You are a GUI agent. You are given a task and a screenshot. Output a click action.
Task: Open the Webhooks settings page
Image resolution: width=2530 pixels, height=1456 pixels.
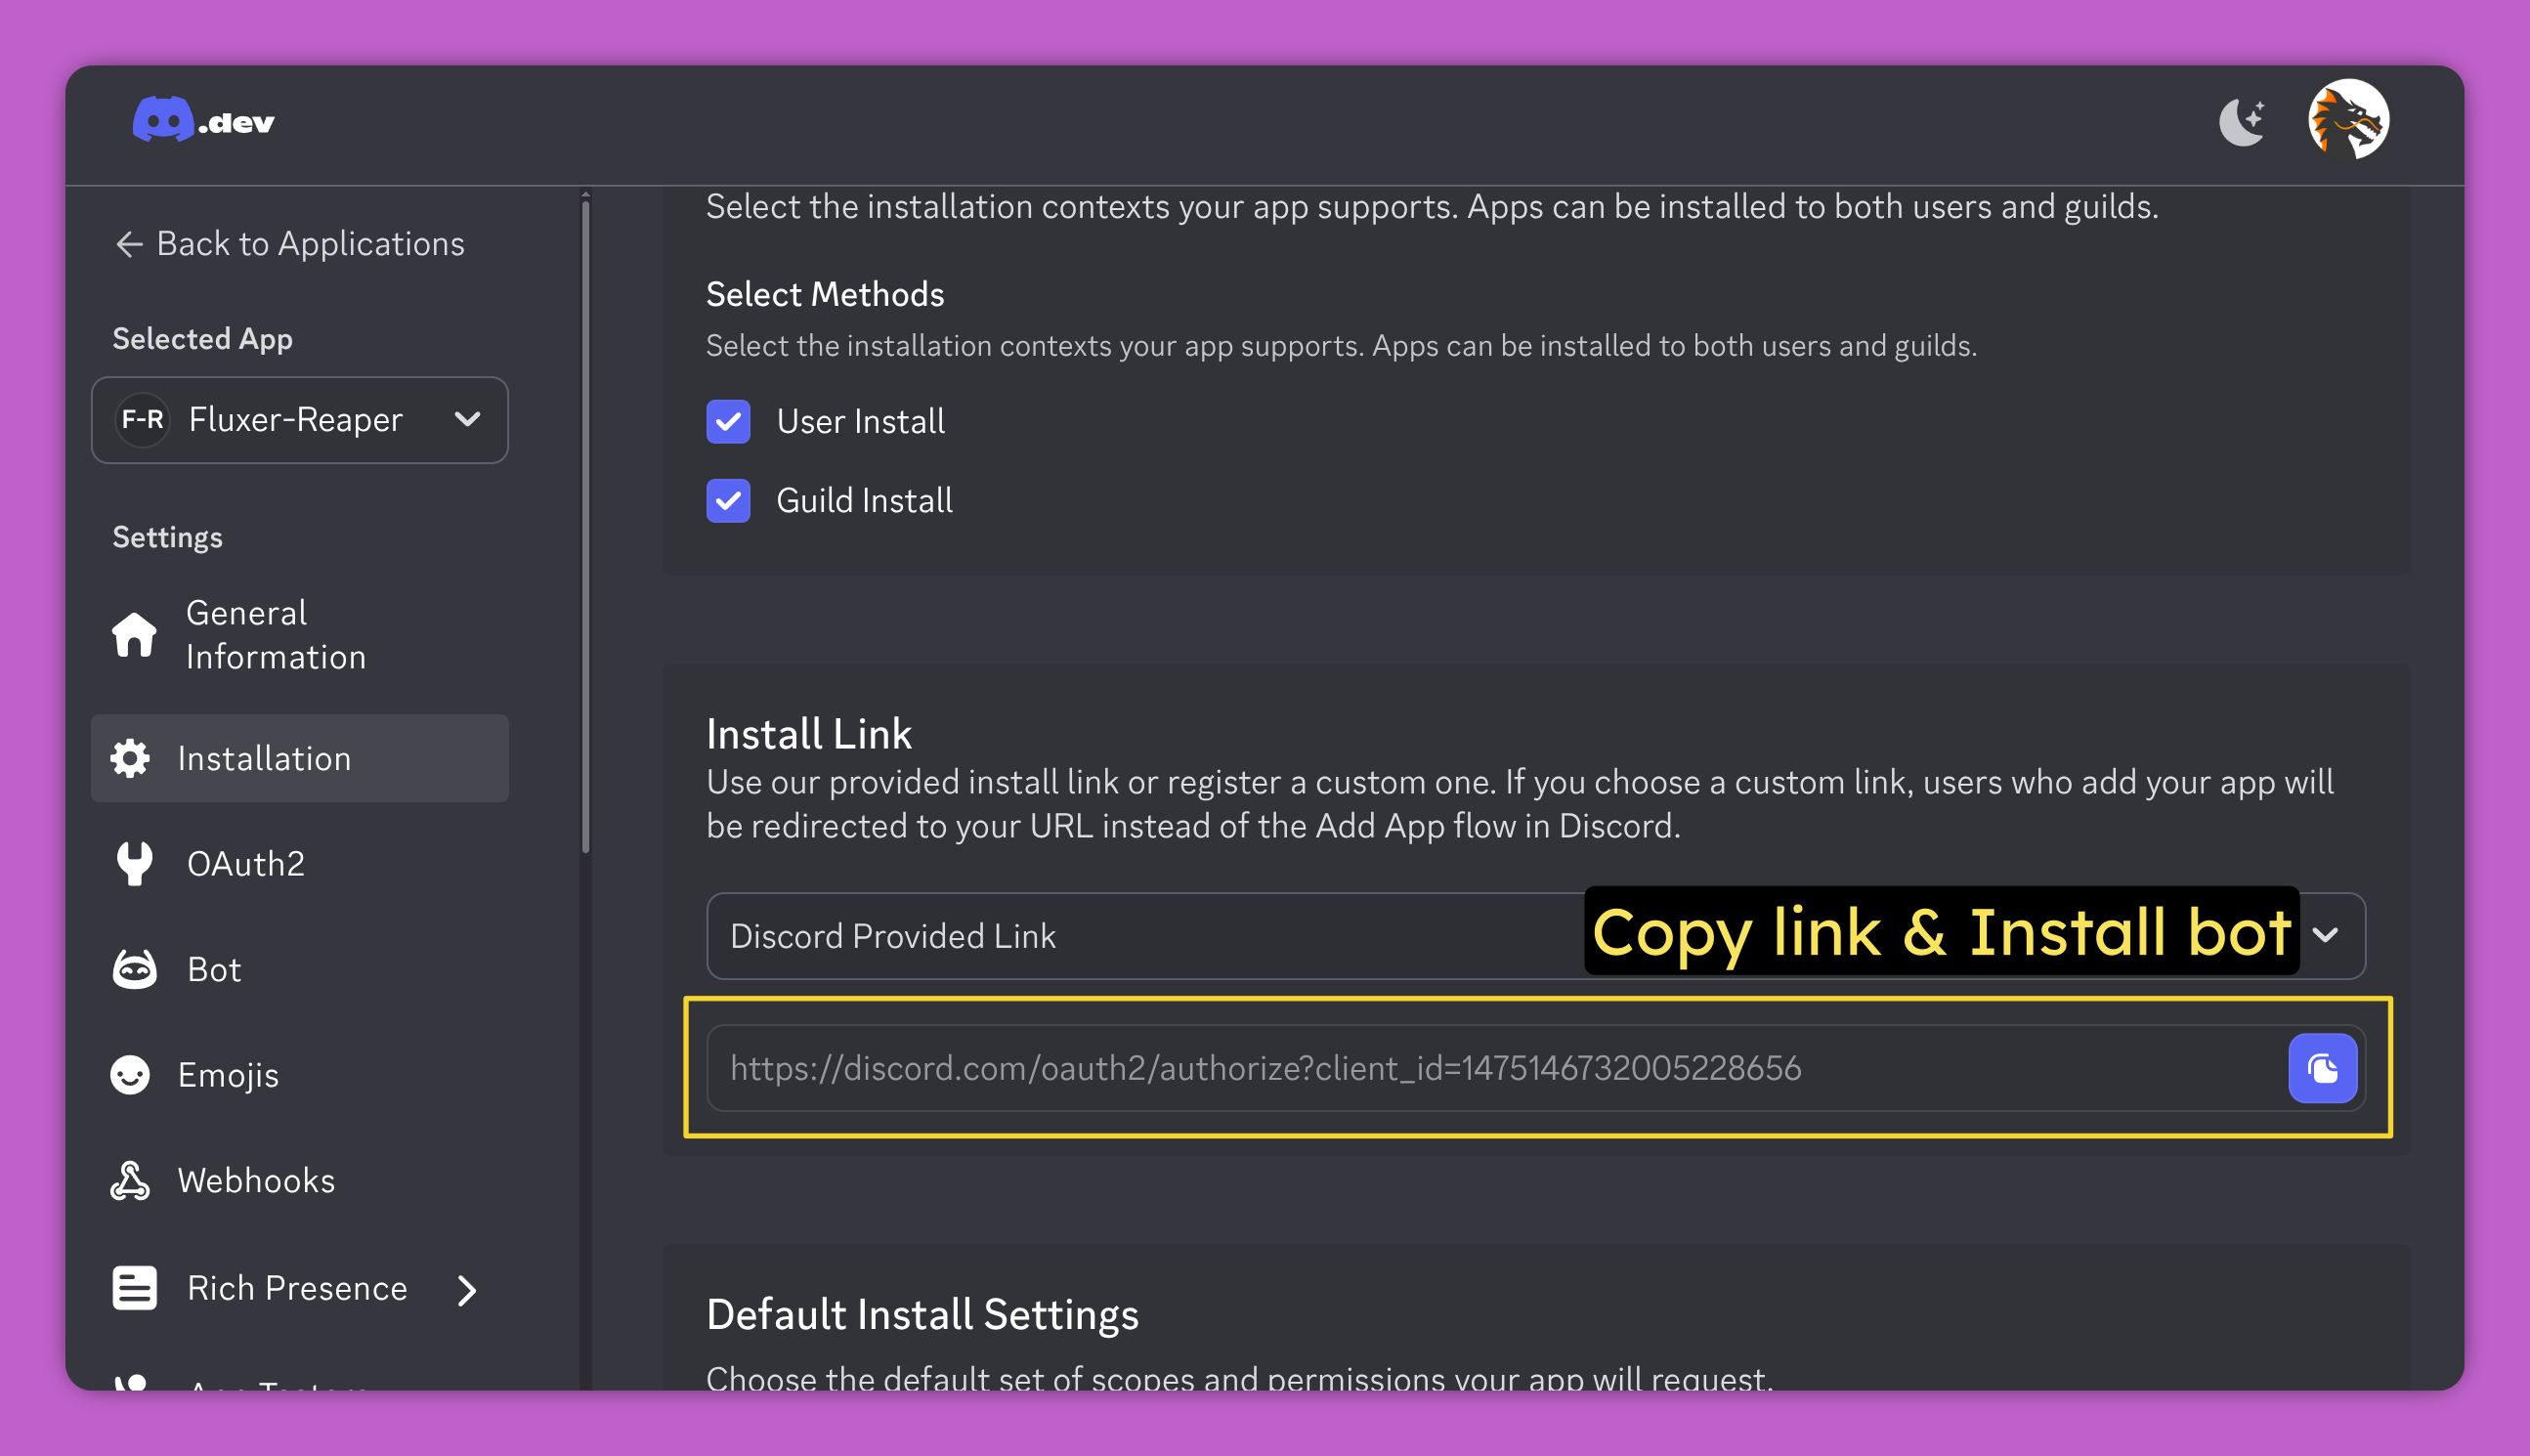coord(300,1181)
